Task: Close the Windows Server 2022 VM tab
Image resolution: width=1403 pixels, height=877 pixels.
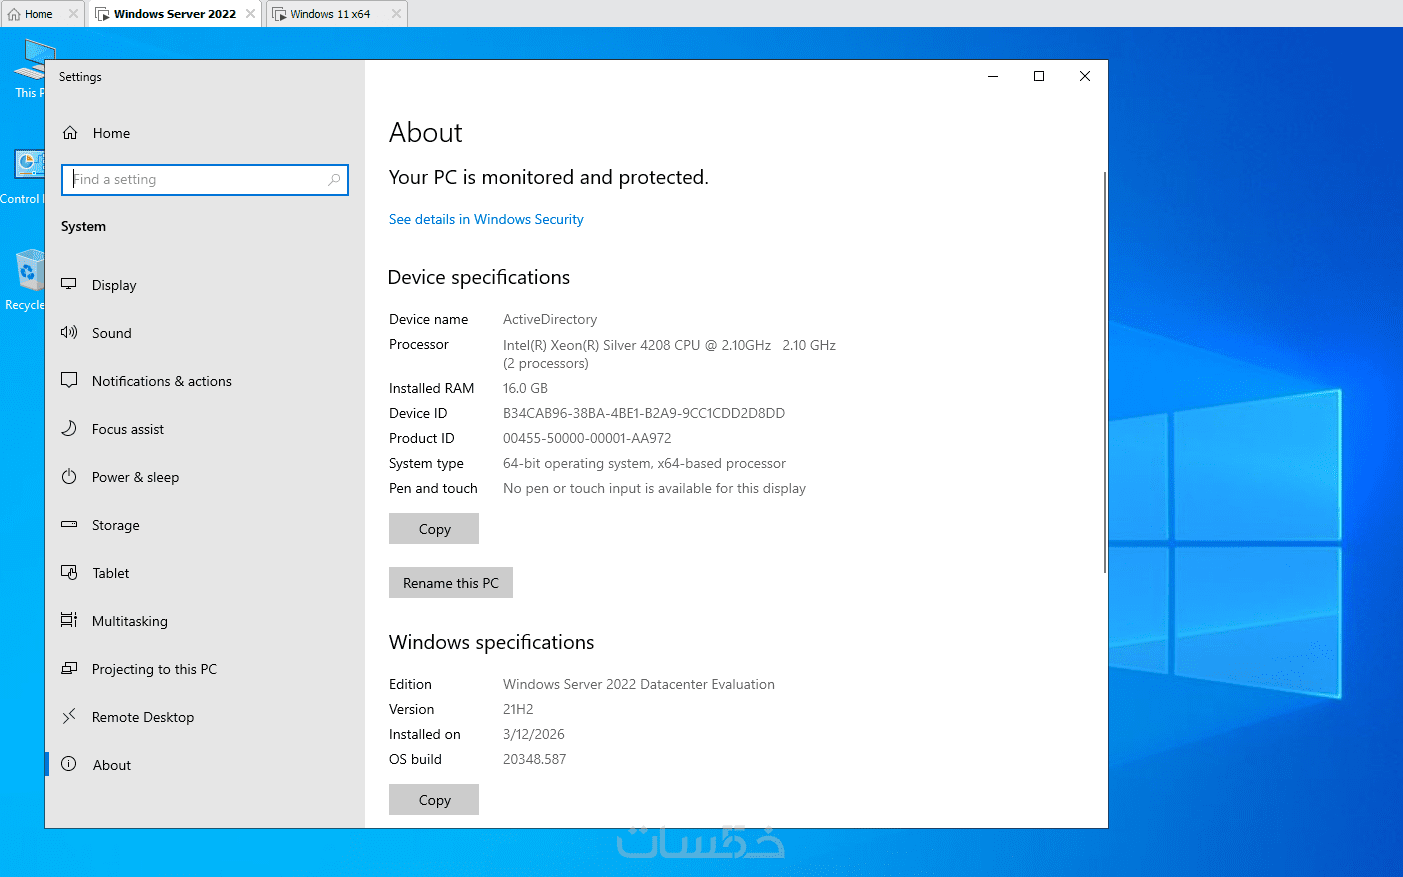Action: click(250, 14)
